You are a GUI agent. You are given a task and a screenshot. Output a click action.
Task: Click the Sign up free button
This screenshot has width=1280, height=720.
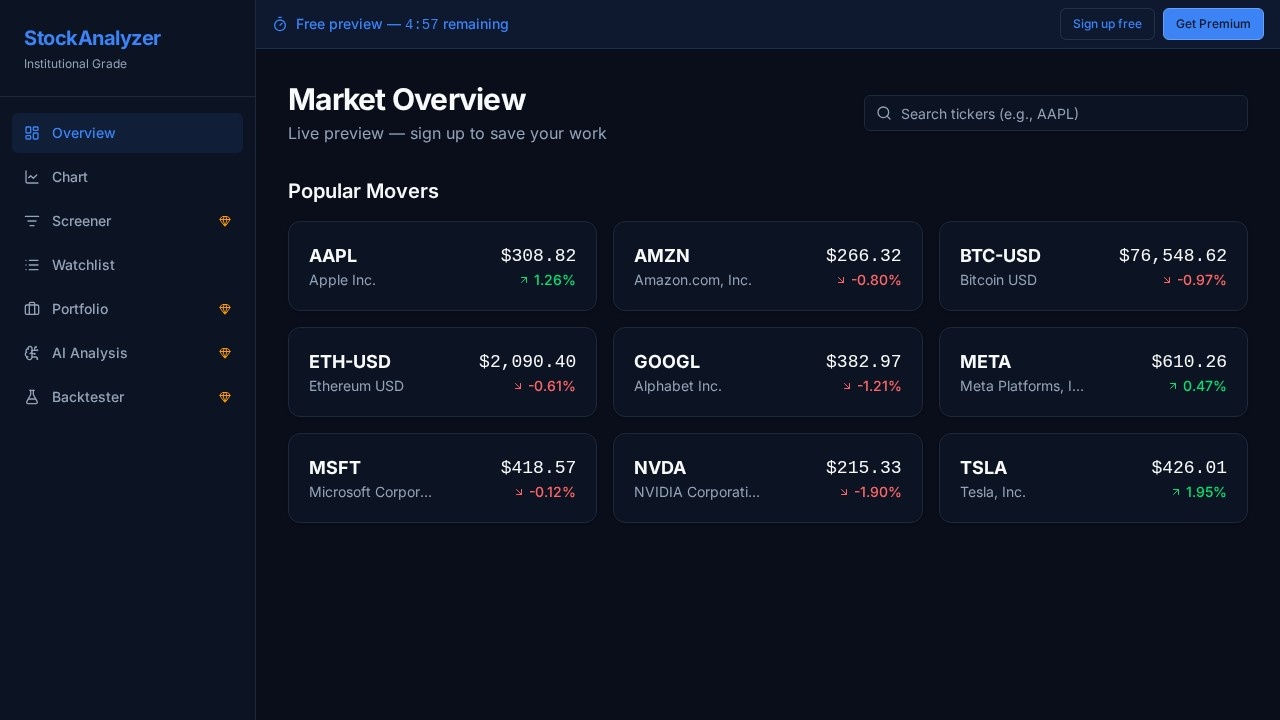(1107, 24)
